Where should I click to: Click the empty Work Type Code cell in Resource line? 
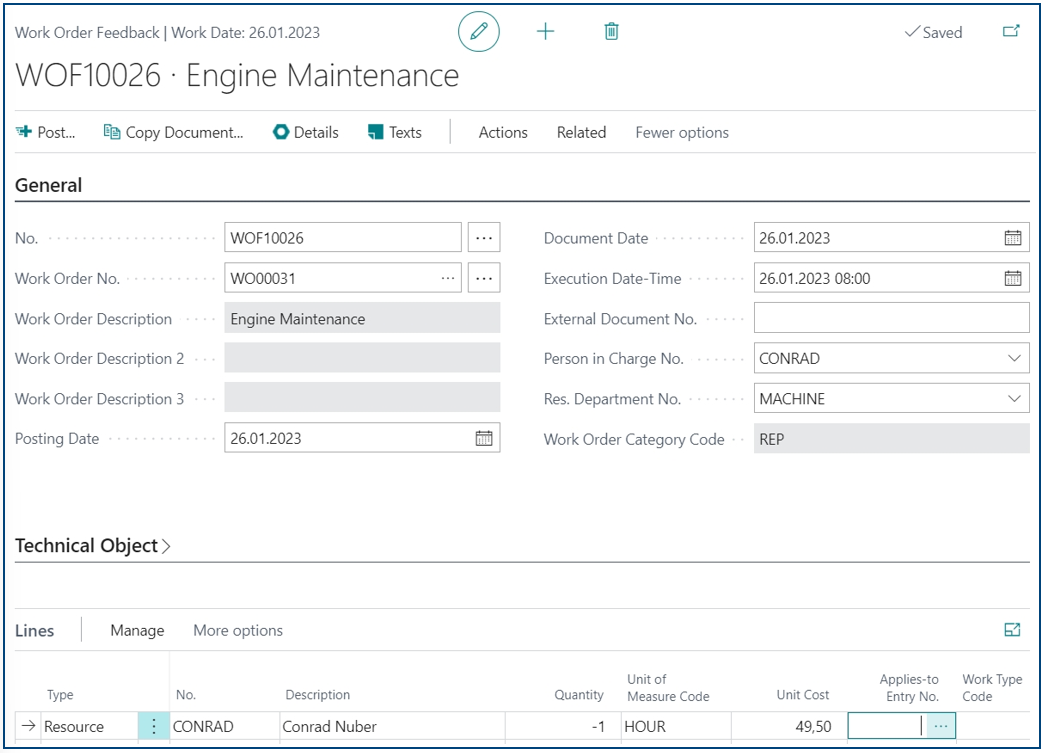coord(993,726)
